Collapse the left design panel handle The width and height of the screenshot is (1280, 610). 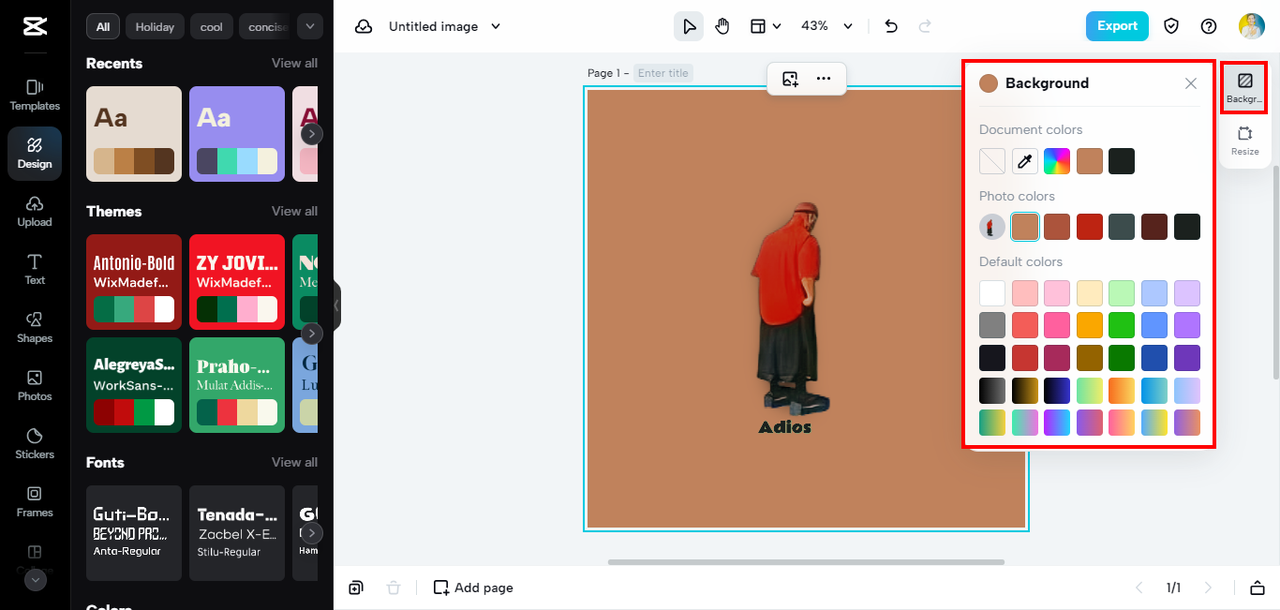(x=337, y=305)
